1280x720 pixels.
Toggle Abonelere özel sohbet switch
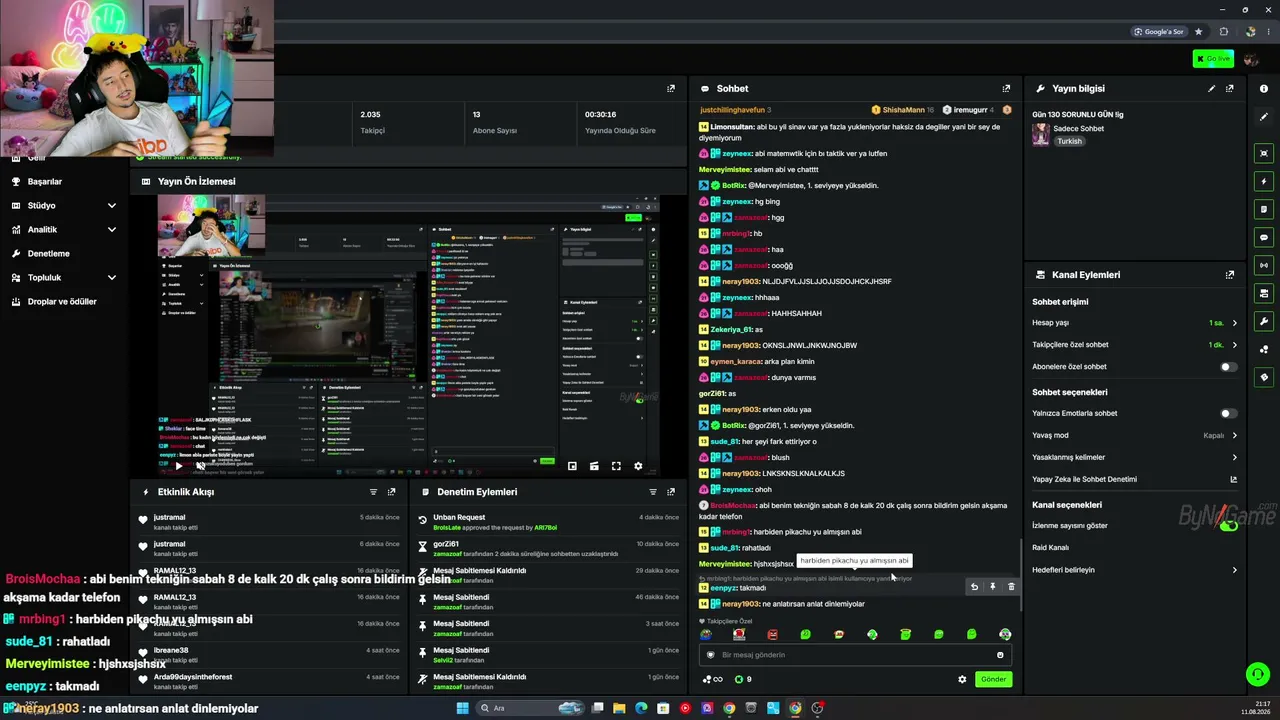(x=1228, y=367)
